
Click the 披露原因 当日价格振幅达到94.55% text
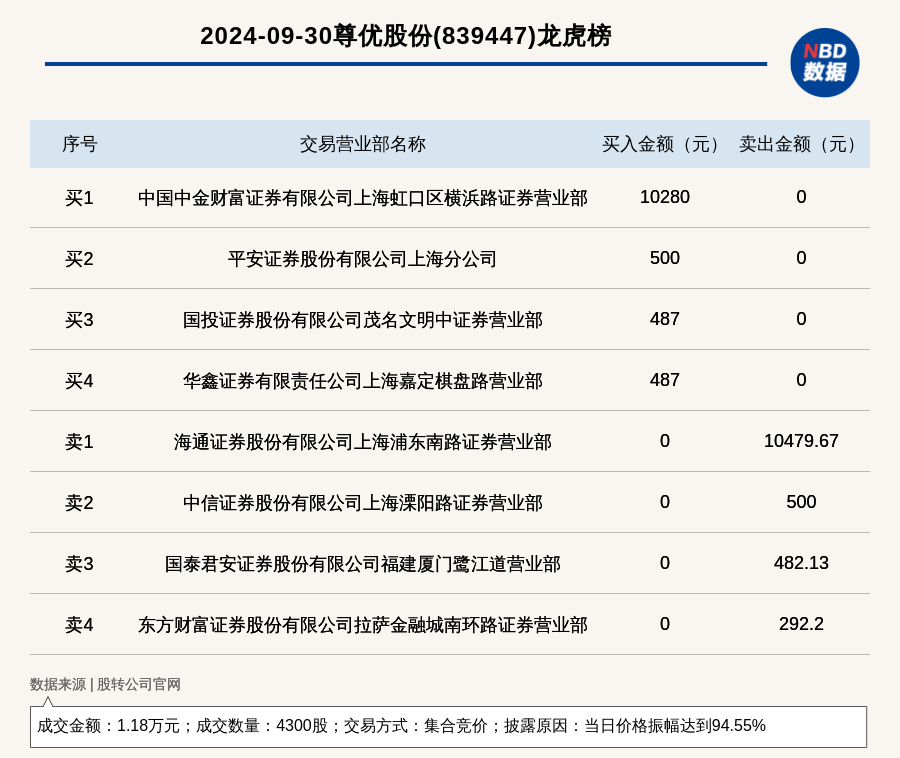[x=635, y=726]
